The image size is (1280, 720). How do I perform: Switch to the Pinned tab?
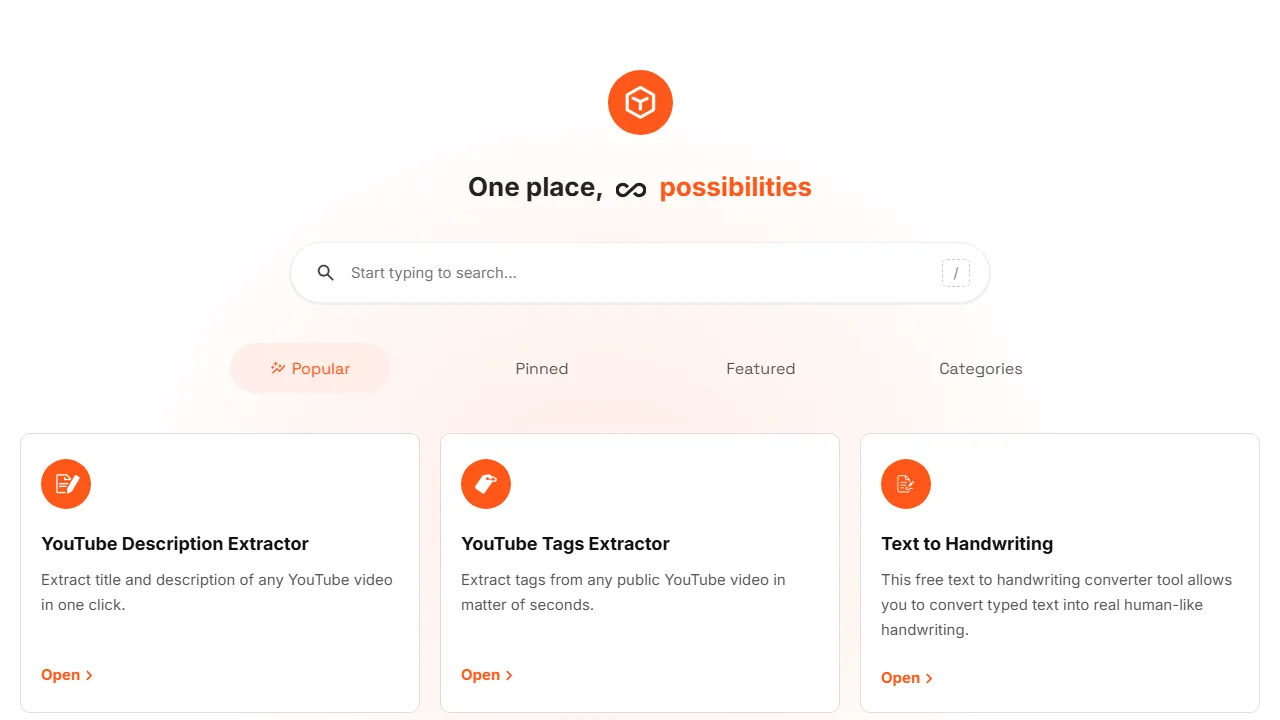pyautogui.click(x=541, y=368)
